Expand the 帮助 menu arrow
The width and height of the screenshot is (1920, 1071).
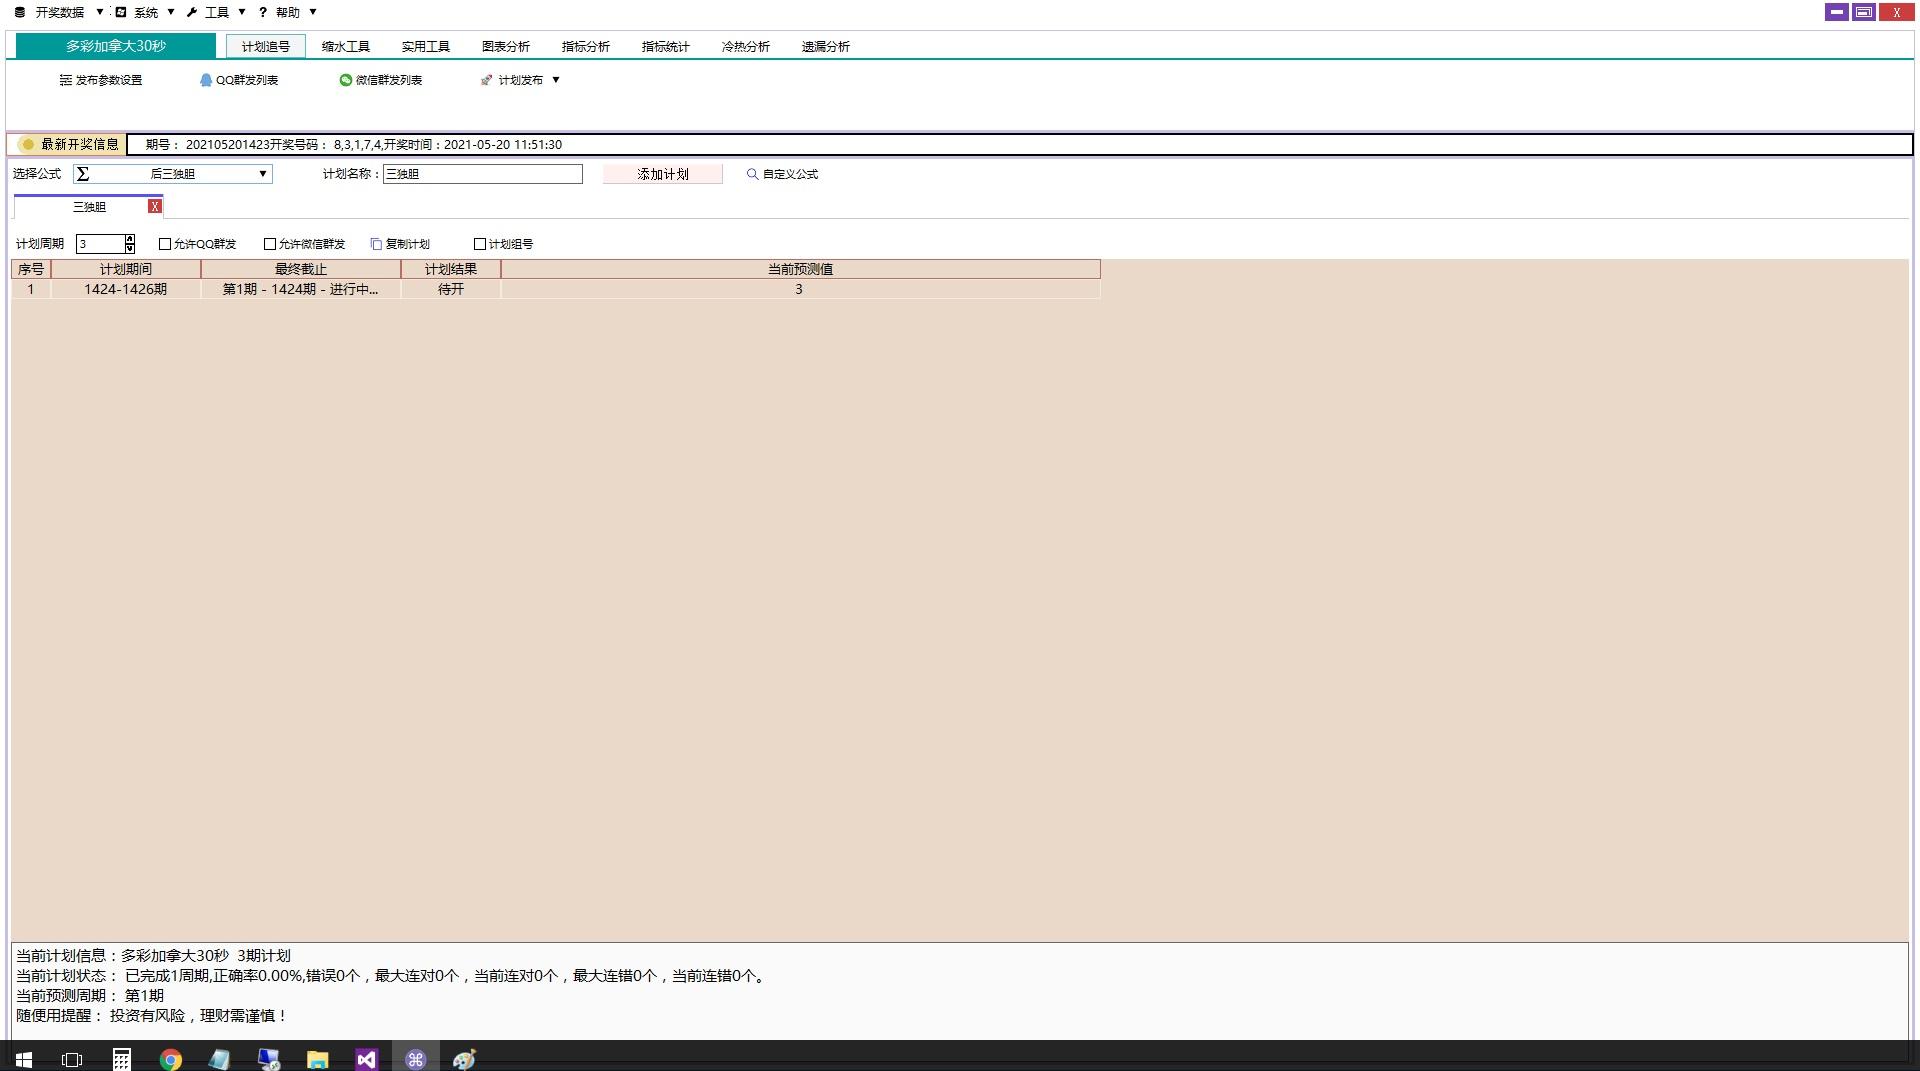(313, 12)
